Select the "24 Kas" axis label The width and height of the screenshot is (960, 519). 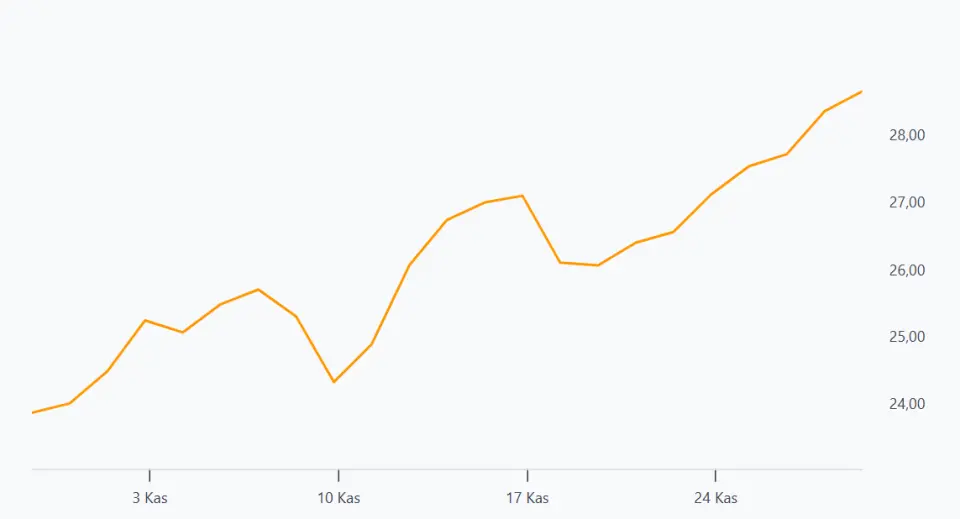(x=715, y=498)
